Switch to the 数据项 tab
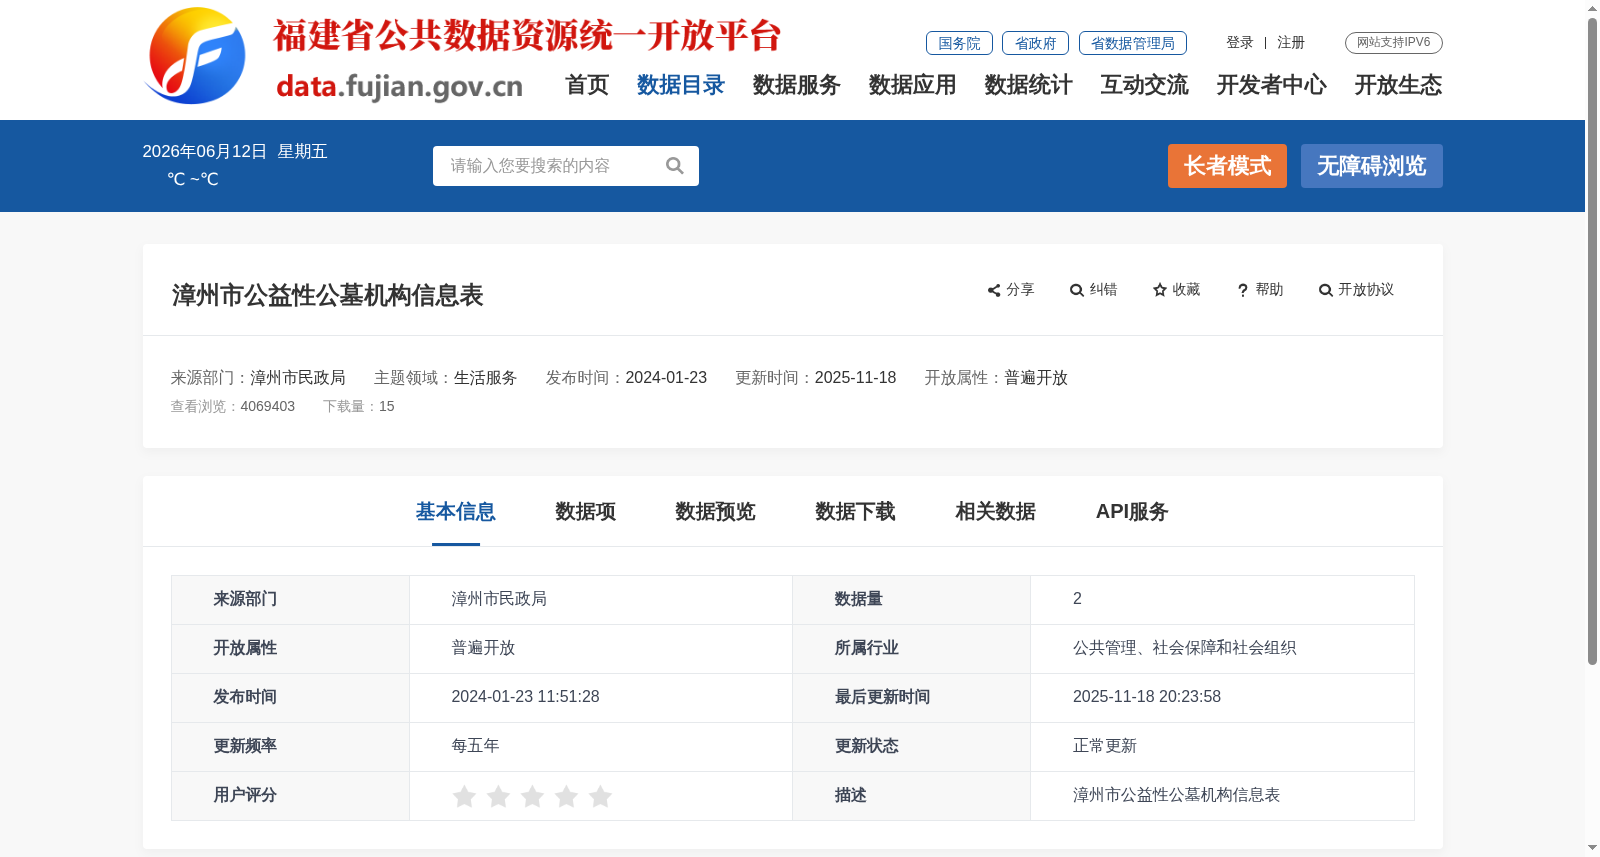Screen dimensions: 1600x857 click(x=586, y=512)
